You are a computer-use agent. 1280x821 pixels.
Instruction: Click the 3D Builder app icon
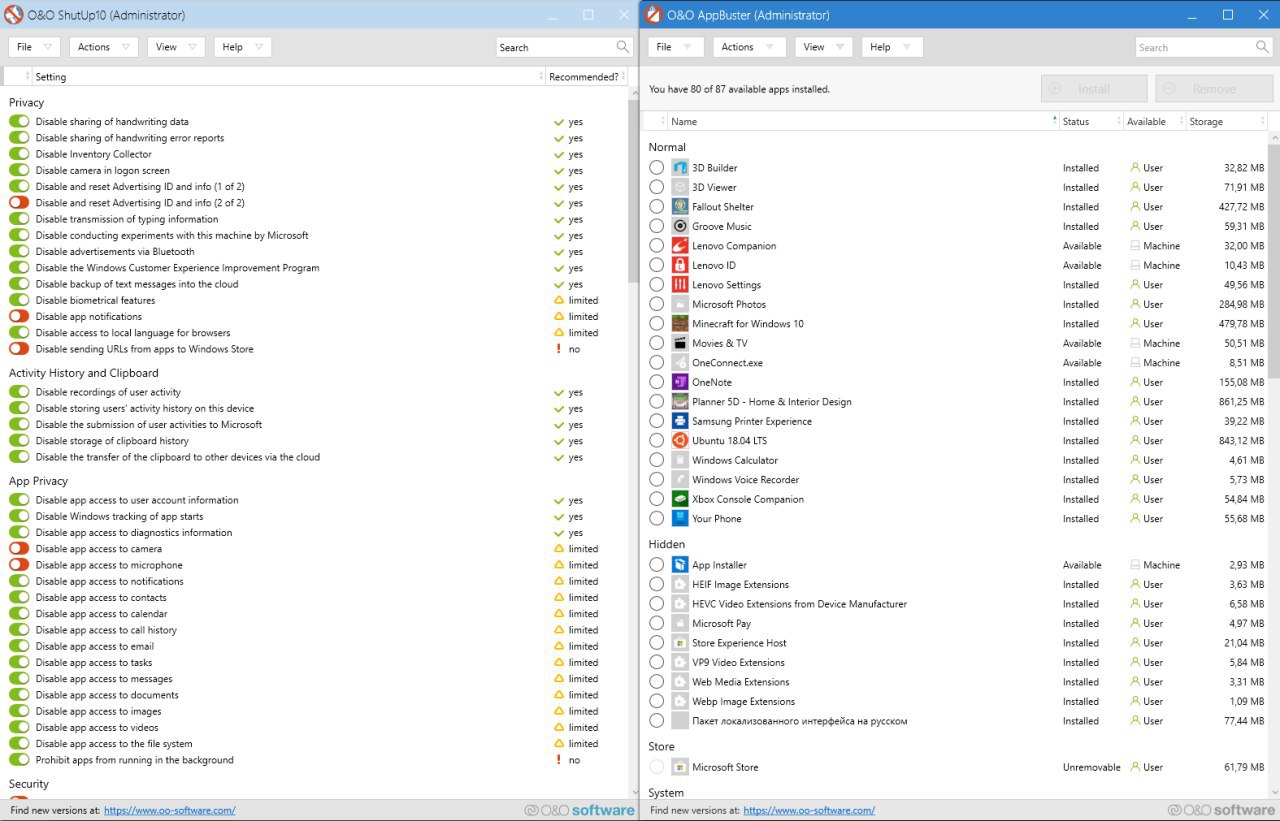(680, 168)
